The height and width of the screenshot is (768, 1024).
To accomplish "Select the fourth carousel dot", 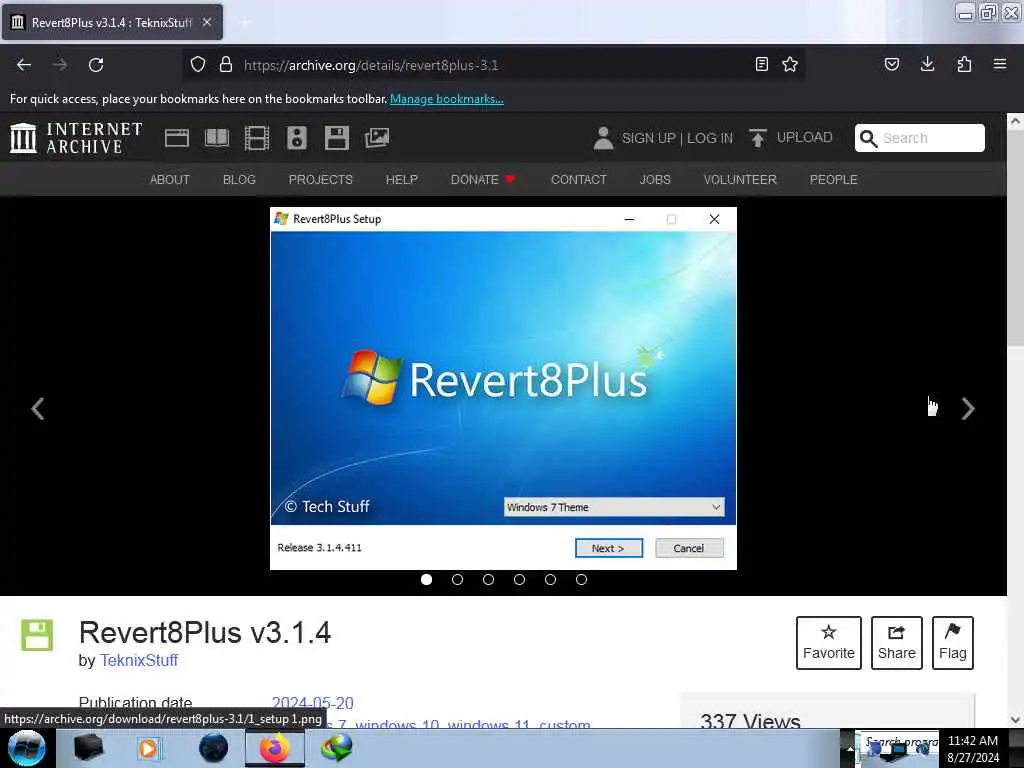I will pos(519,579).
